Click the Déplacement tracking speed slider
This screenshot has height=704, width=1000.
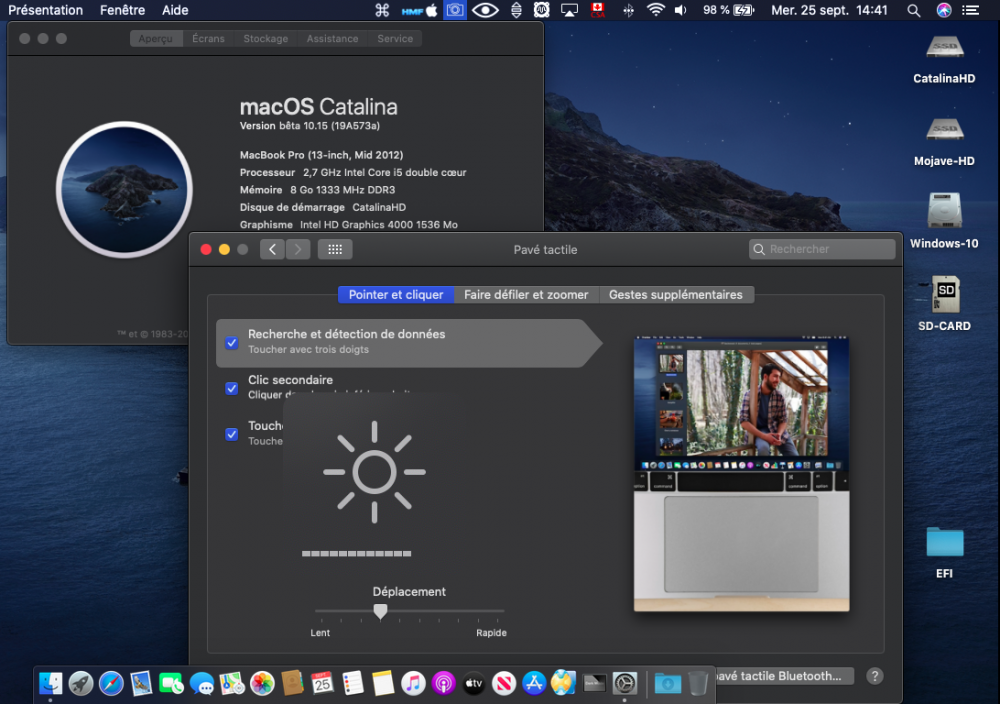pyautogui.click(x=409, y=612)
